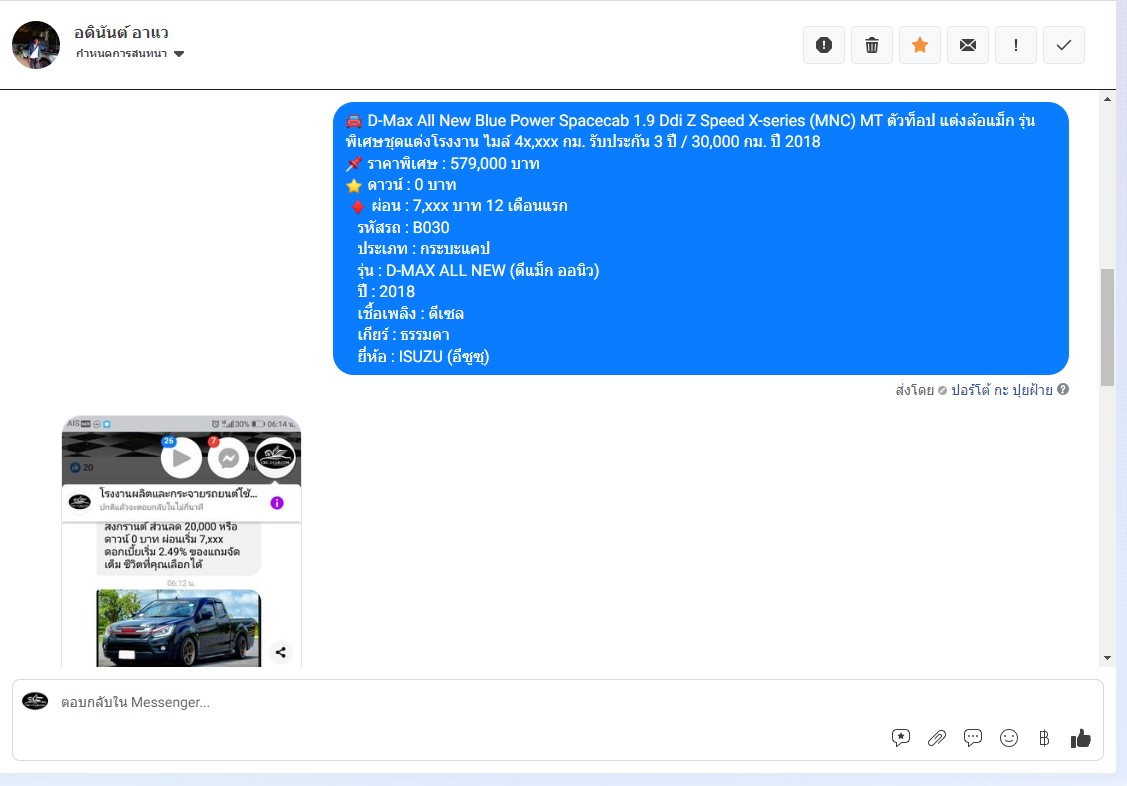
Task: Click the price text 579,000 บาท
Action: 494,164
